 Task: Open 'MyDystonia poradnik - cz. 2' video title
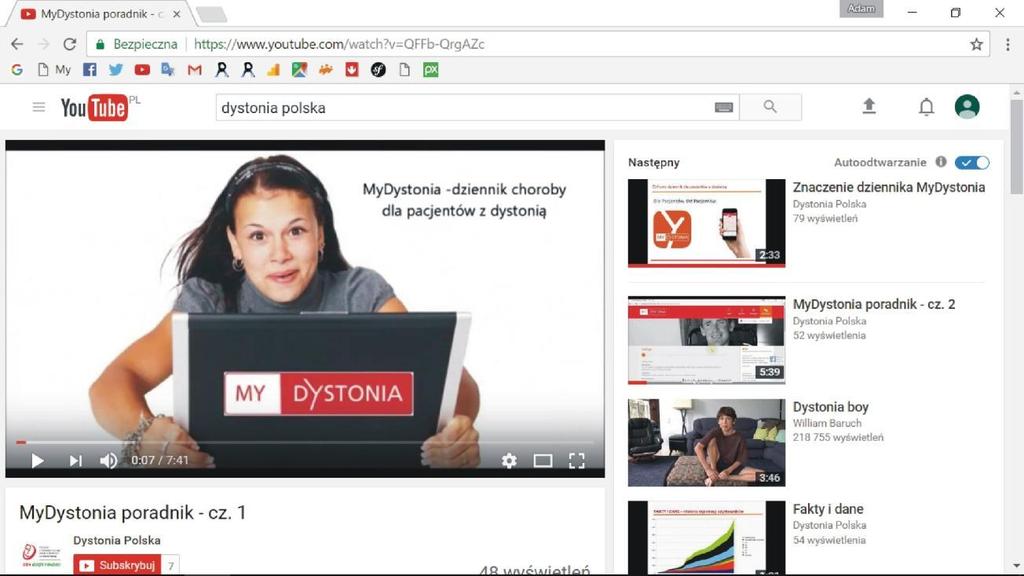click(874, 304)
